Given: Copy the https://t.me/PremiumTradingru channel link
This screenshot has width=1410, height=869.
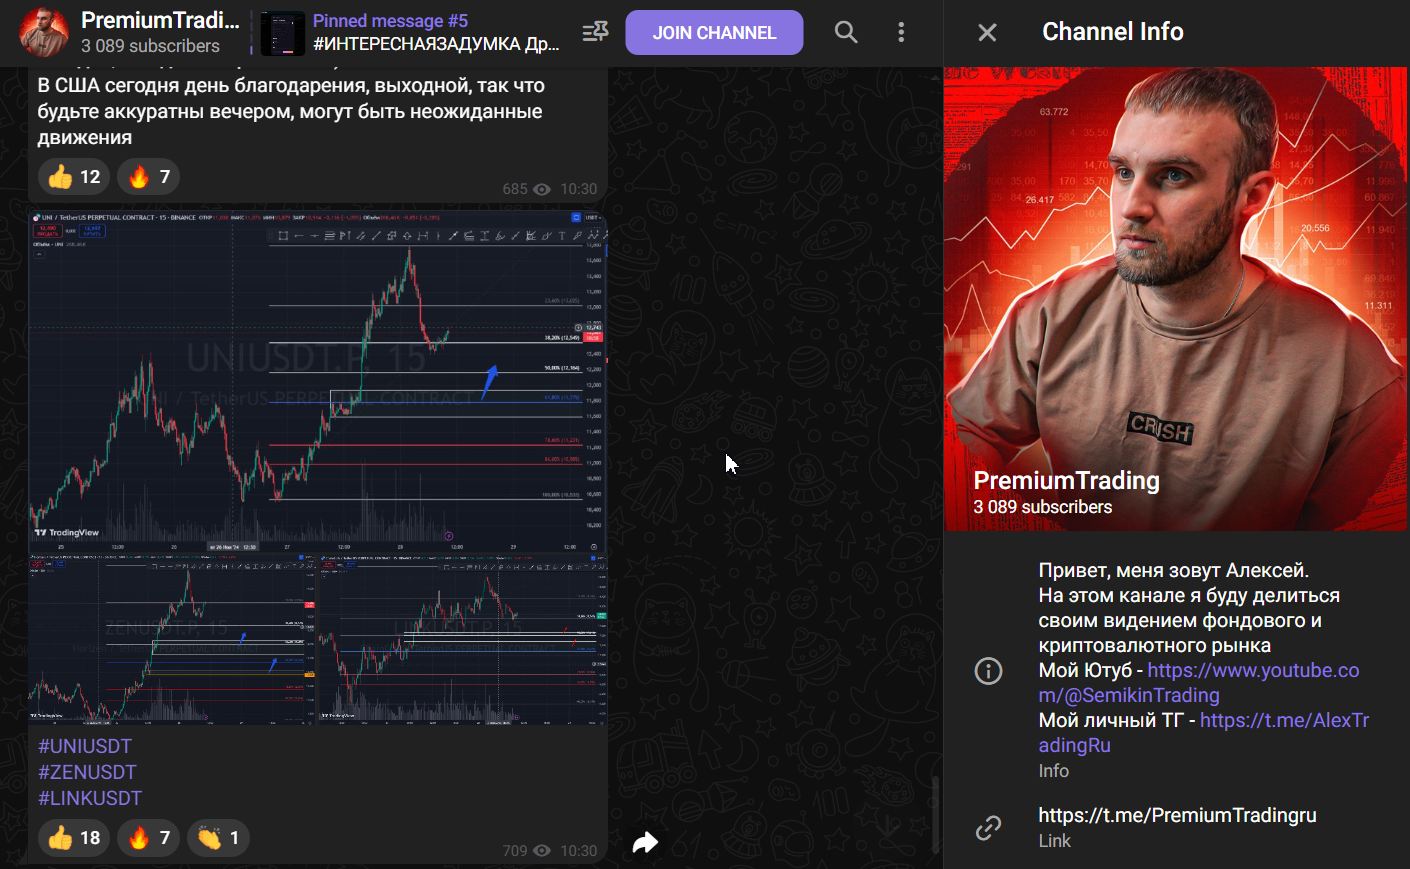Looking at the screenshot, I should [x=1177, y=815].
